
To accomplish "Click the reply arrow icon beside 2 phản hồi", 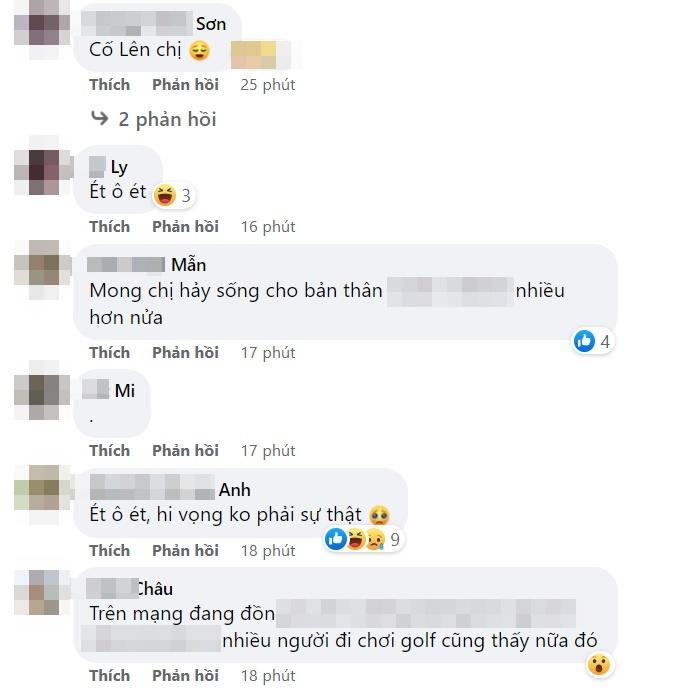I will [100, 118].
